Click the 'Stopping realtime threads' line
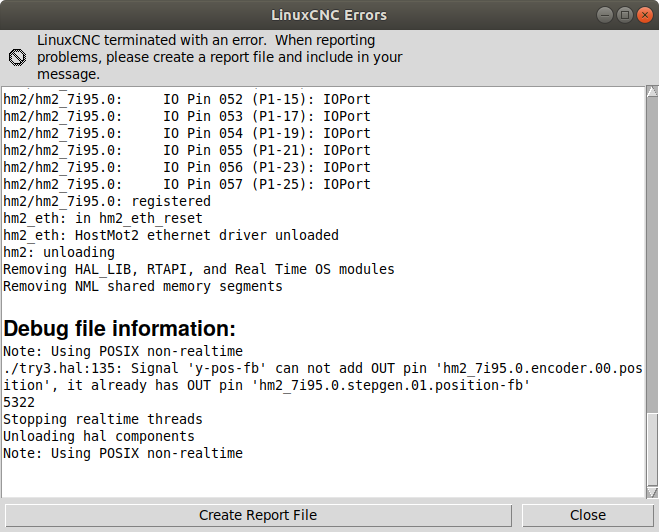The height and width of the screenshot is (532, 659). click(x=103, y=419)
